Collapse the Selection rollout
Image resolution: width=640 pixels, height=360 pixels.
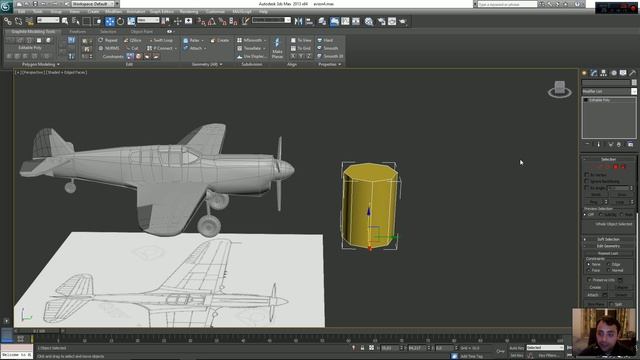(x=608, y=159)
